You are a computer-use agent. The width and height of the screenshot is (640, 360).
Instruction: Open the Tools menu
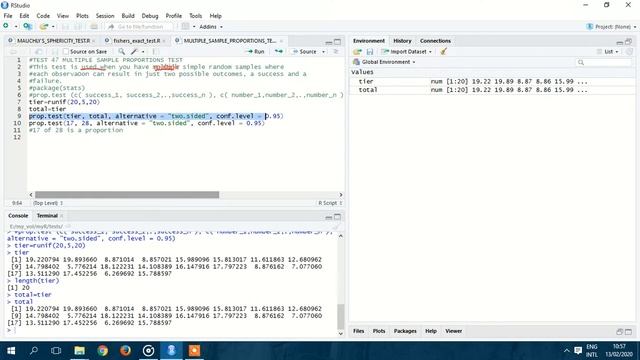click(x=196, y=16)
